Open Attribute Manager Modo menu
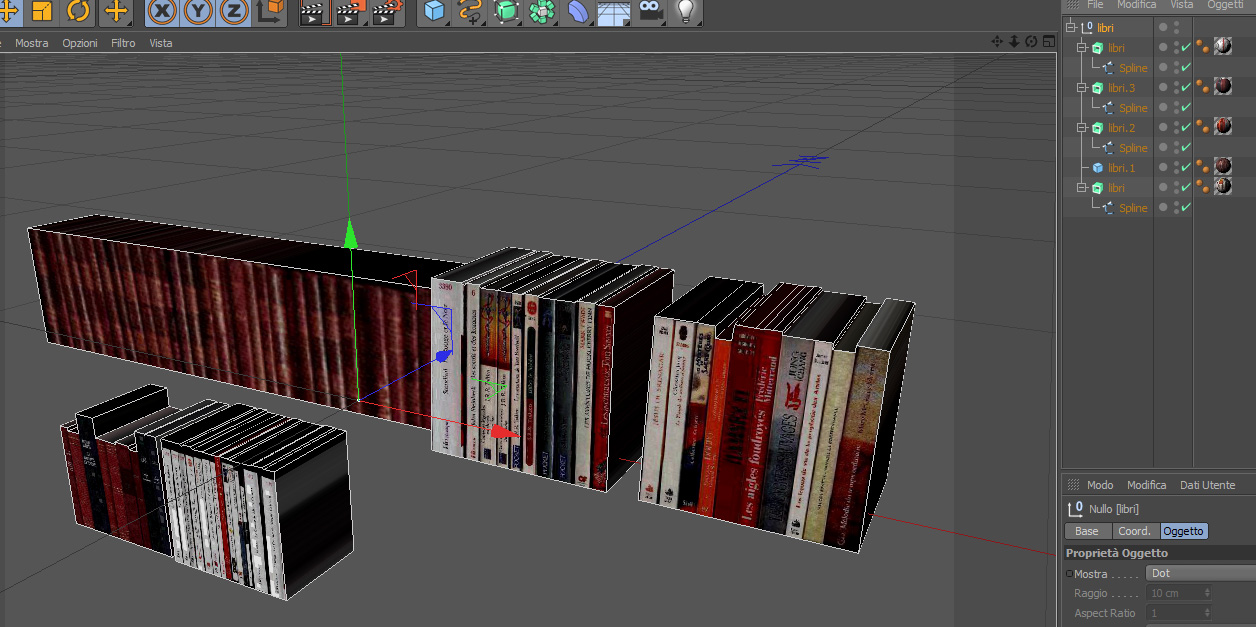Image resolution: width=1256 pixels, height=627 pixels. [x=1100, y=484]
